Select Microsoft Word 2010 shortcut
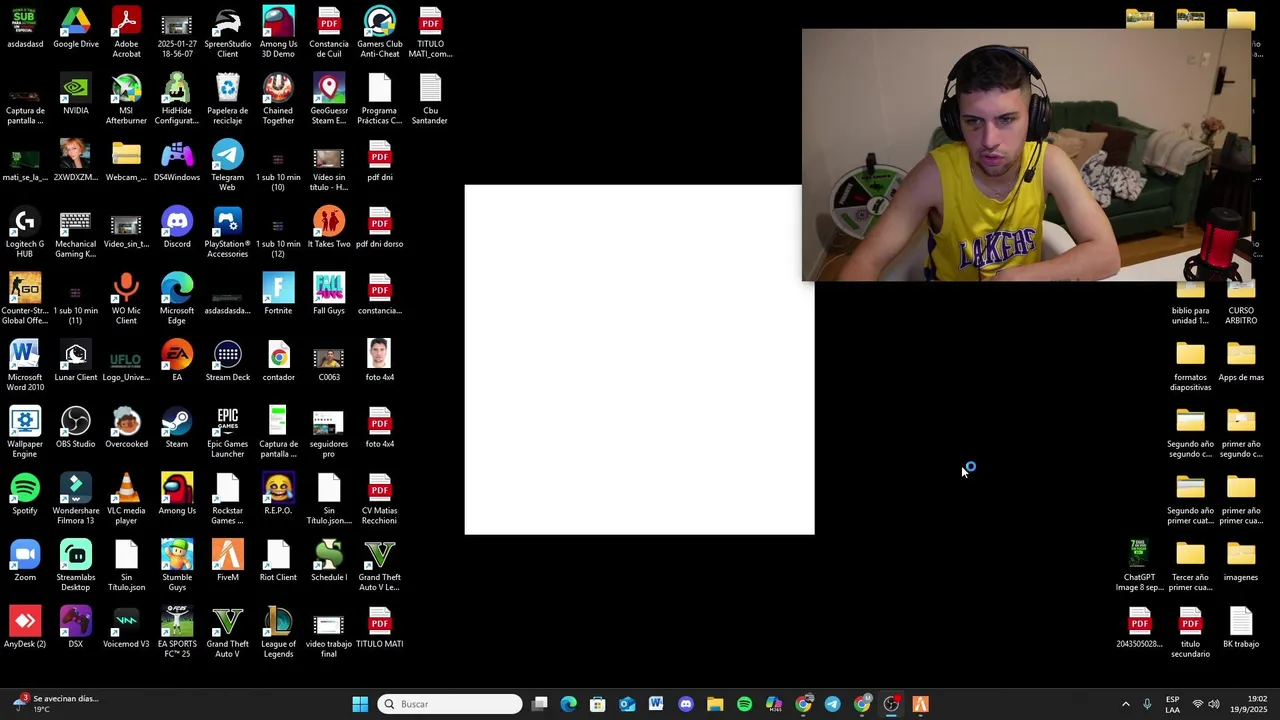This screenshot has height=720, width=1280. 25,366
